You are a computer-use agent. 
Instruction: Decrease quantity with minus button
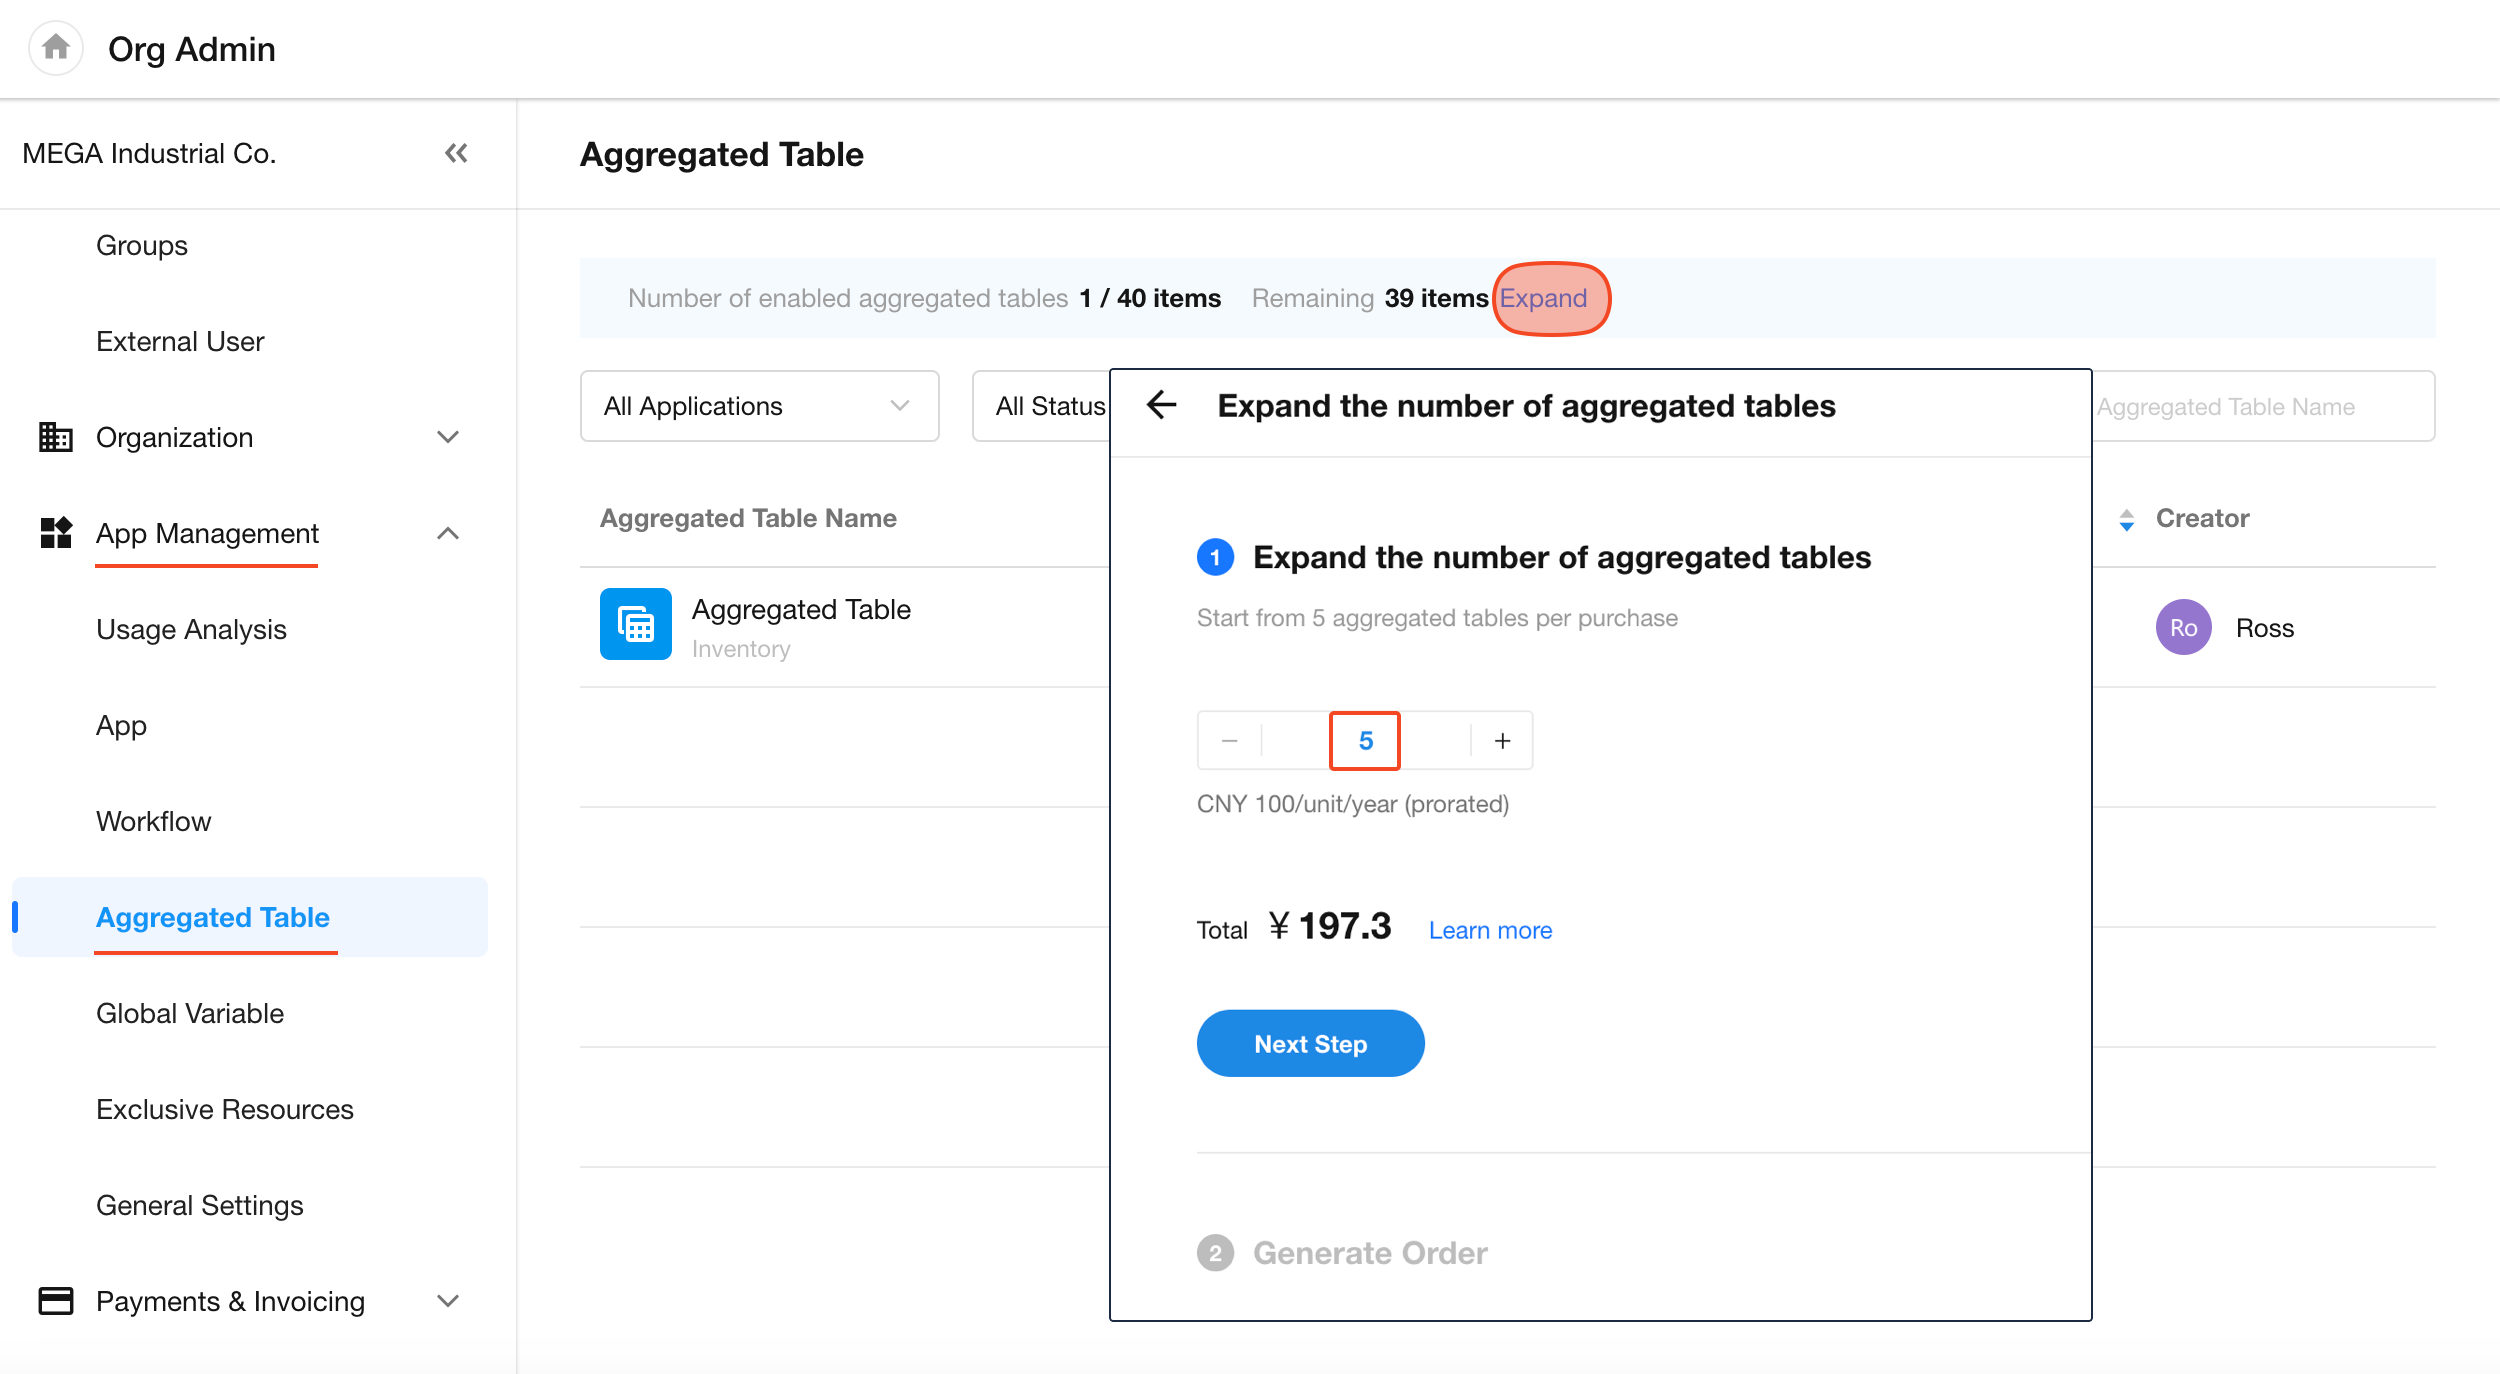pos(1230,741)
